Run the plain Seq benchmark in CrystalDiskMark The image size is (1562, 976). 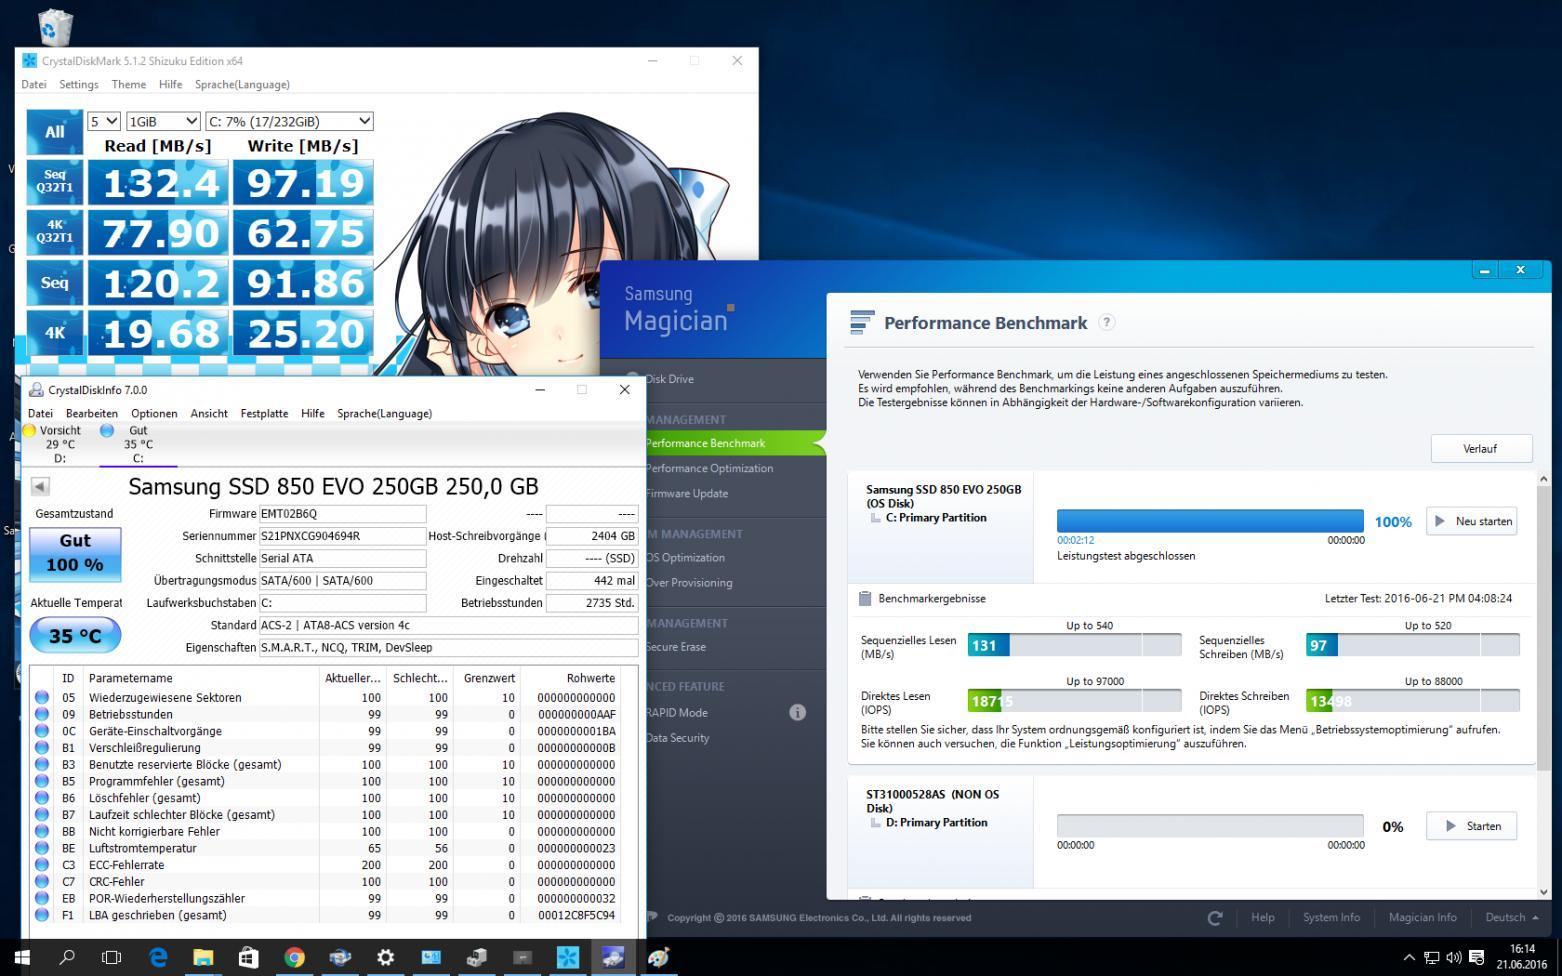tap(54, 283)
